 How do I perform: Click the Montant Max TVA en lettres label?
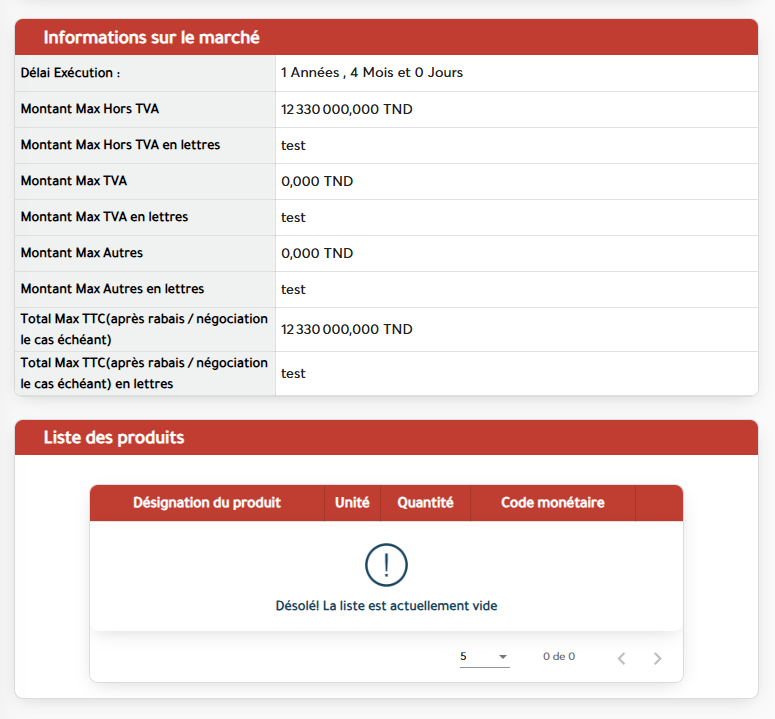tap(104, 217)
